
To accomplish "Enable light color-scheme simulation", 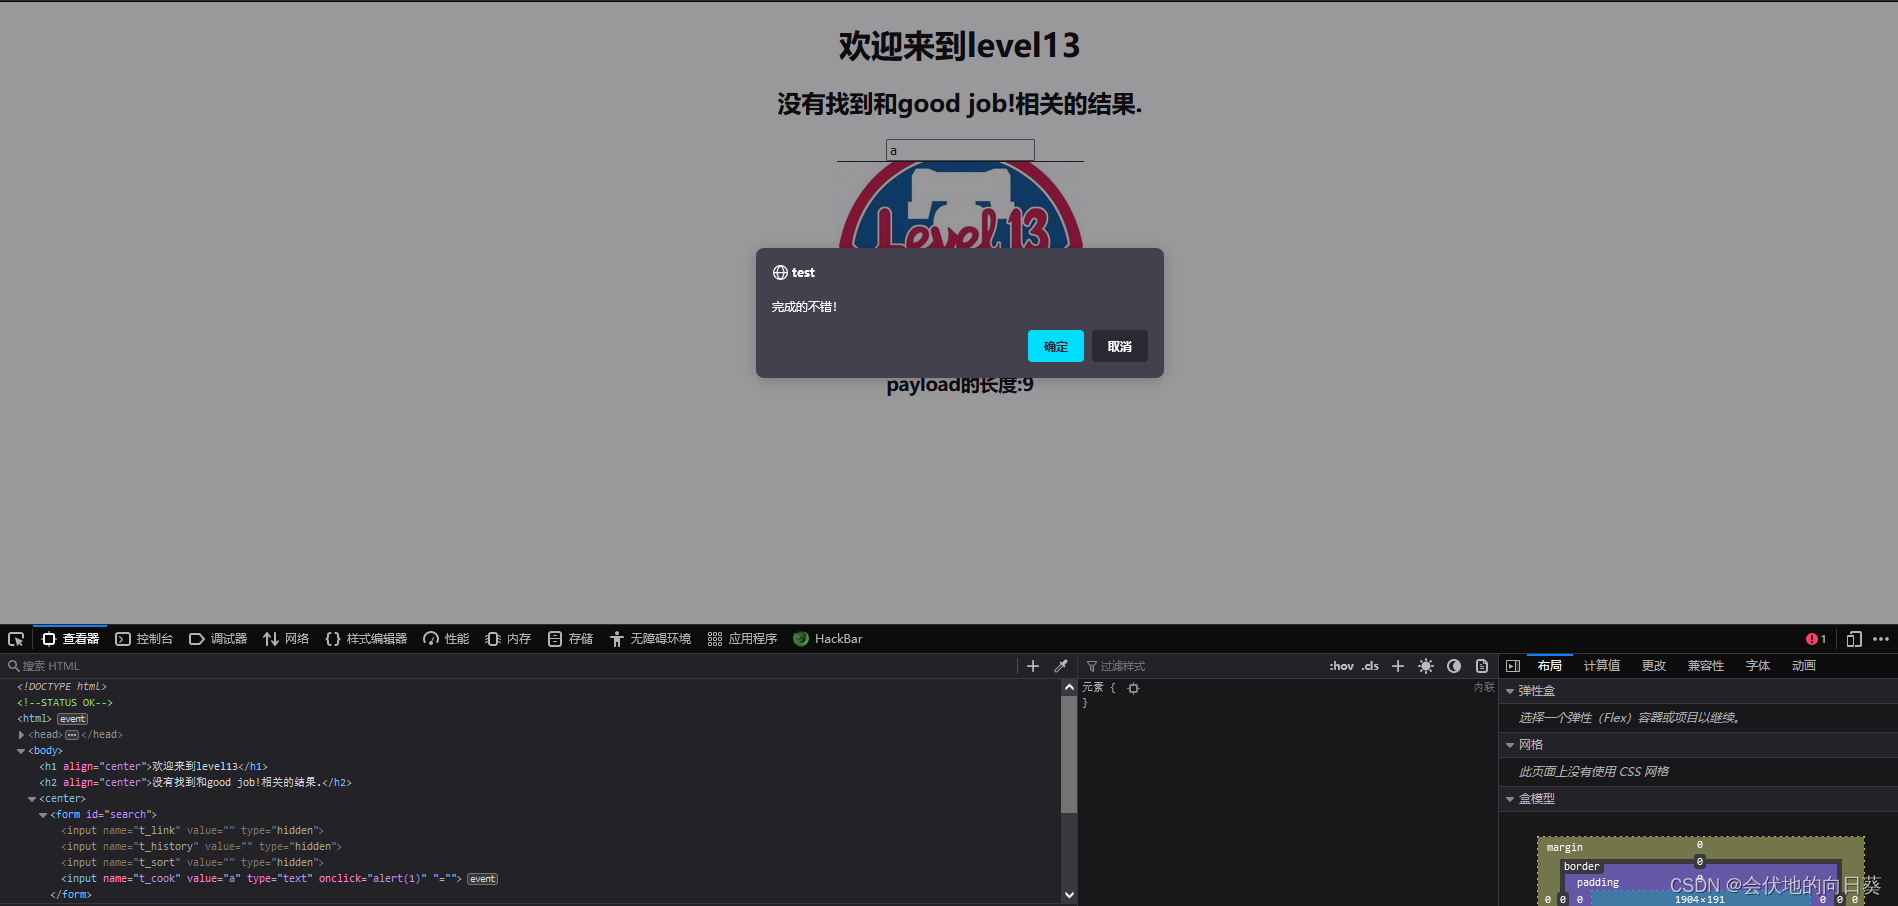I will 1426,666.
